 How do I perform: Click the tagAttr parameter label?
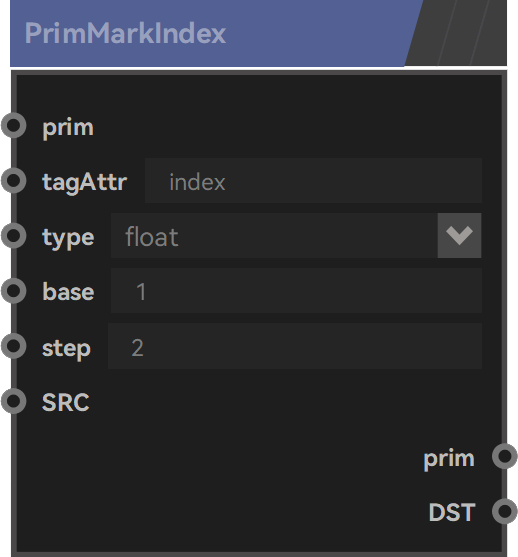tap(85, 182)
